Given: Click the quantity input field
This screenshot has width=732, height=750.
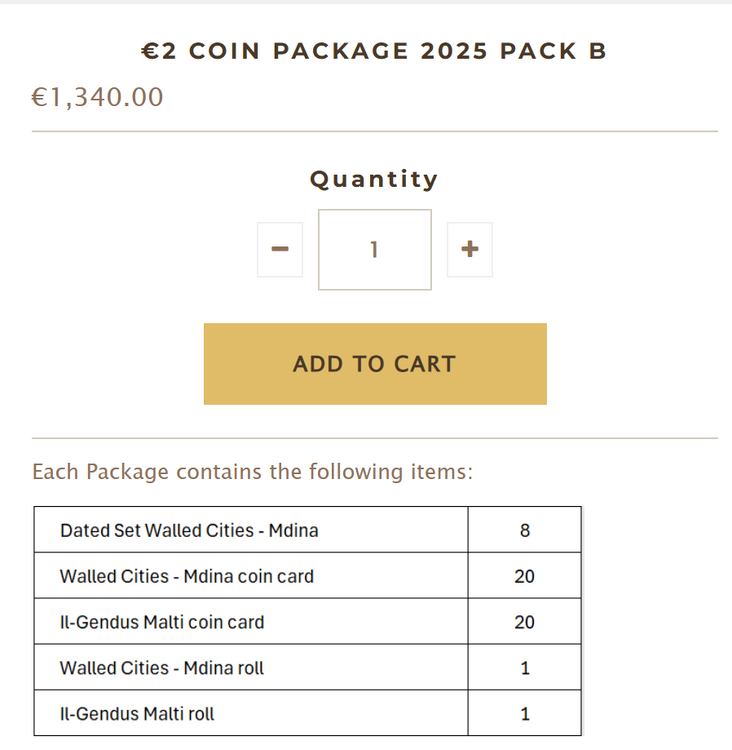Looking at the screenshot, I should [375, 249].
